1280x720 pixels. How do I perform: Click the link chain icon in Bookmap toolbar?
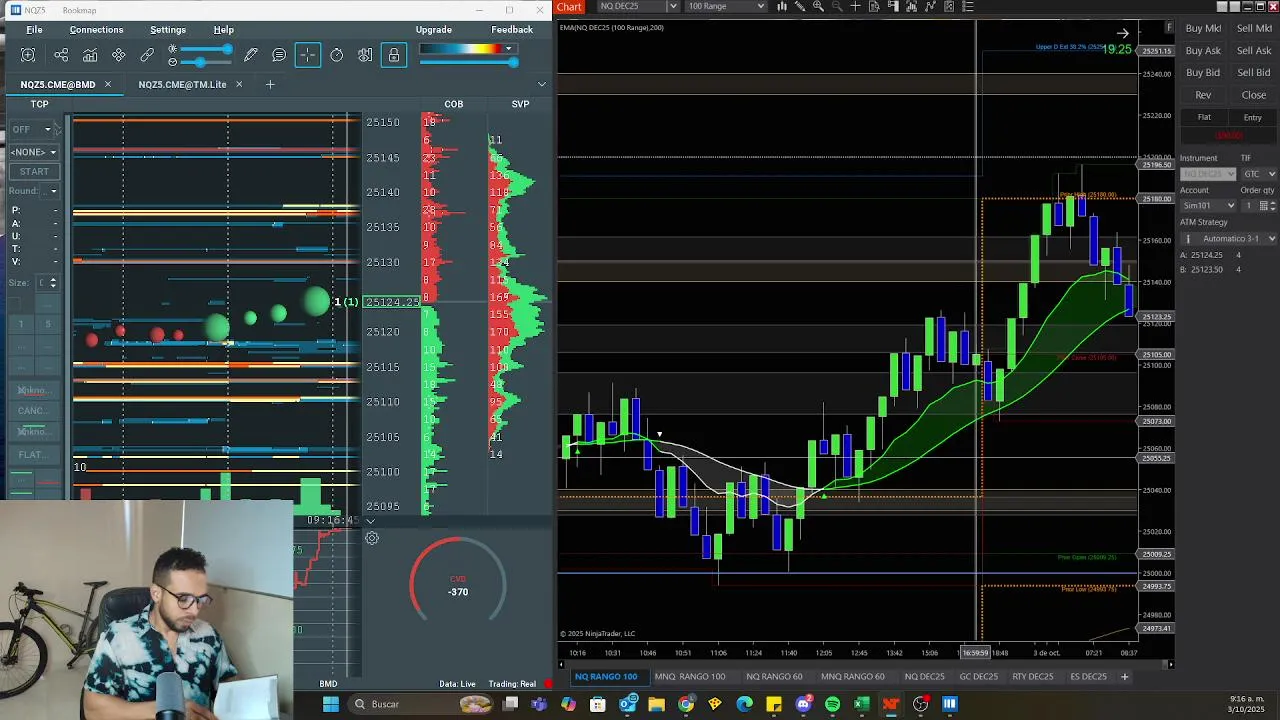[147, 55]
